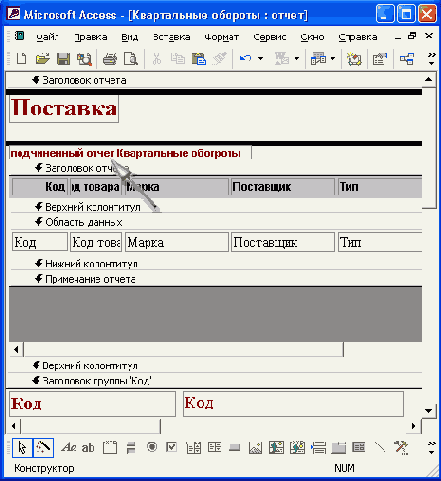
Task: Open top toolbar options chevron
Action: [431, 59]
